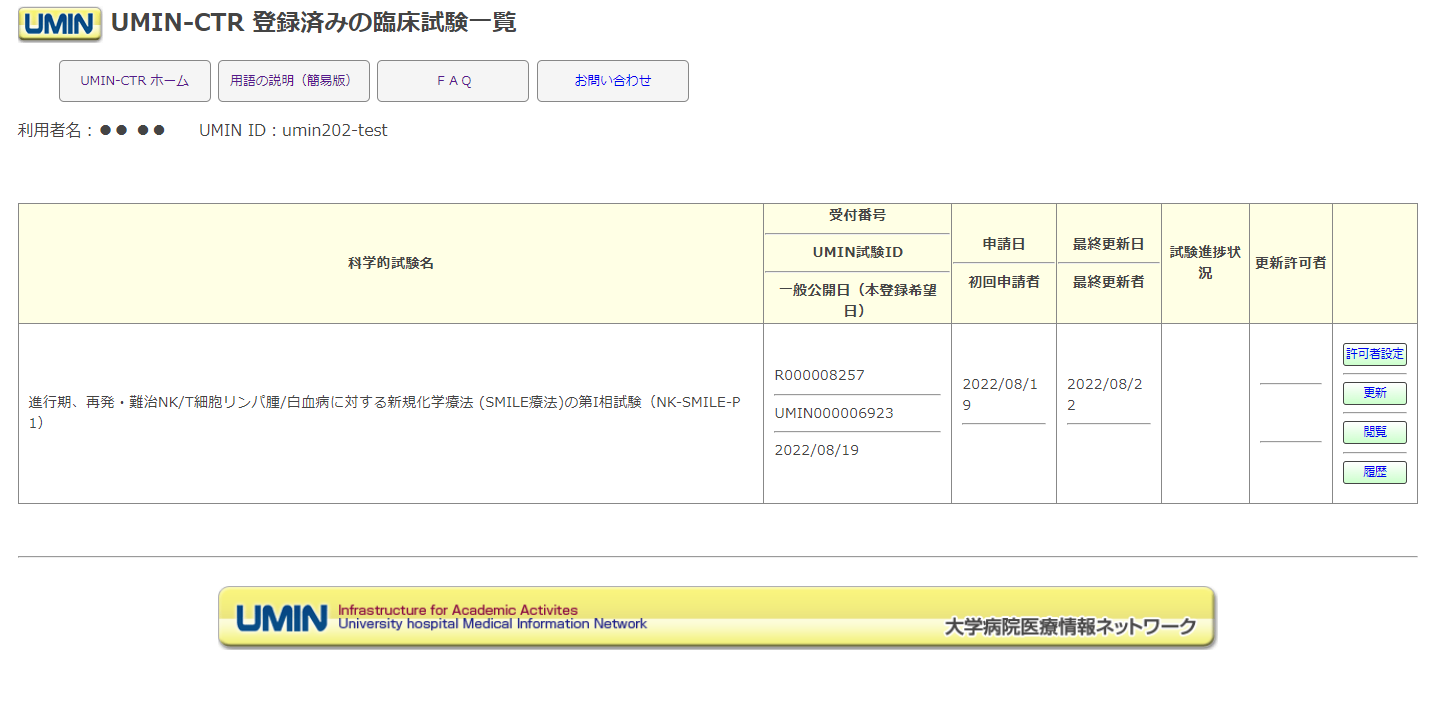Click the UMIN ID umin202-test text
This screenshot has height=705, width=1436.
(293, 130)
